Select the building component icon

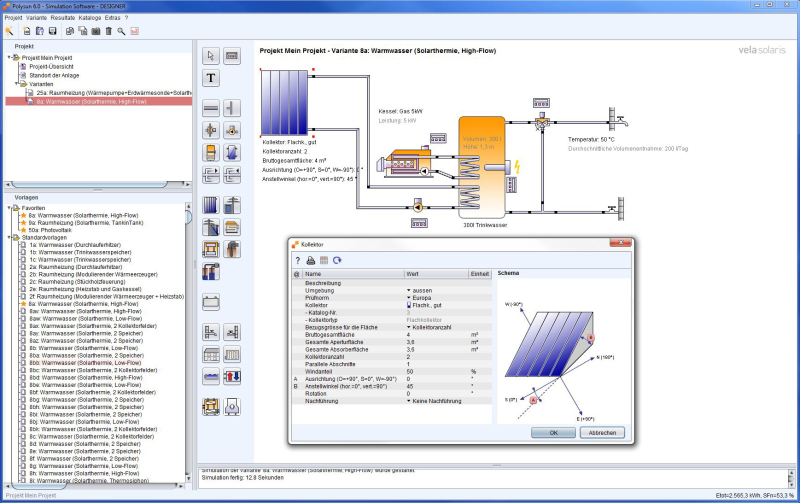click(211, 354)
